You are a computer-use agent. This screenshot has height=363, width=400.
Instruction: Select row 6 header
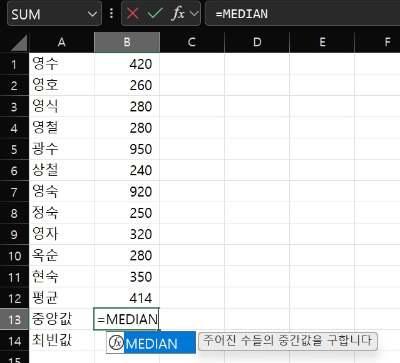point(14,171)
